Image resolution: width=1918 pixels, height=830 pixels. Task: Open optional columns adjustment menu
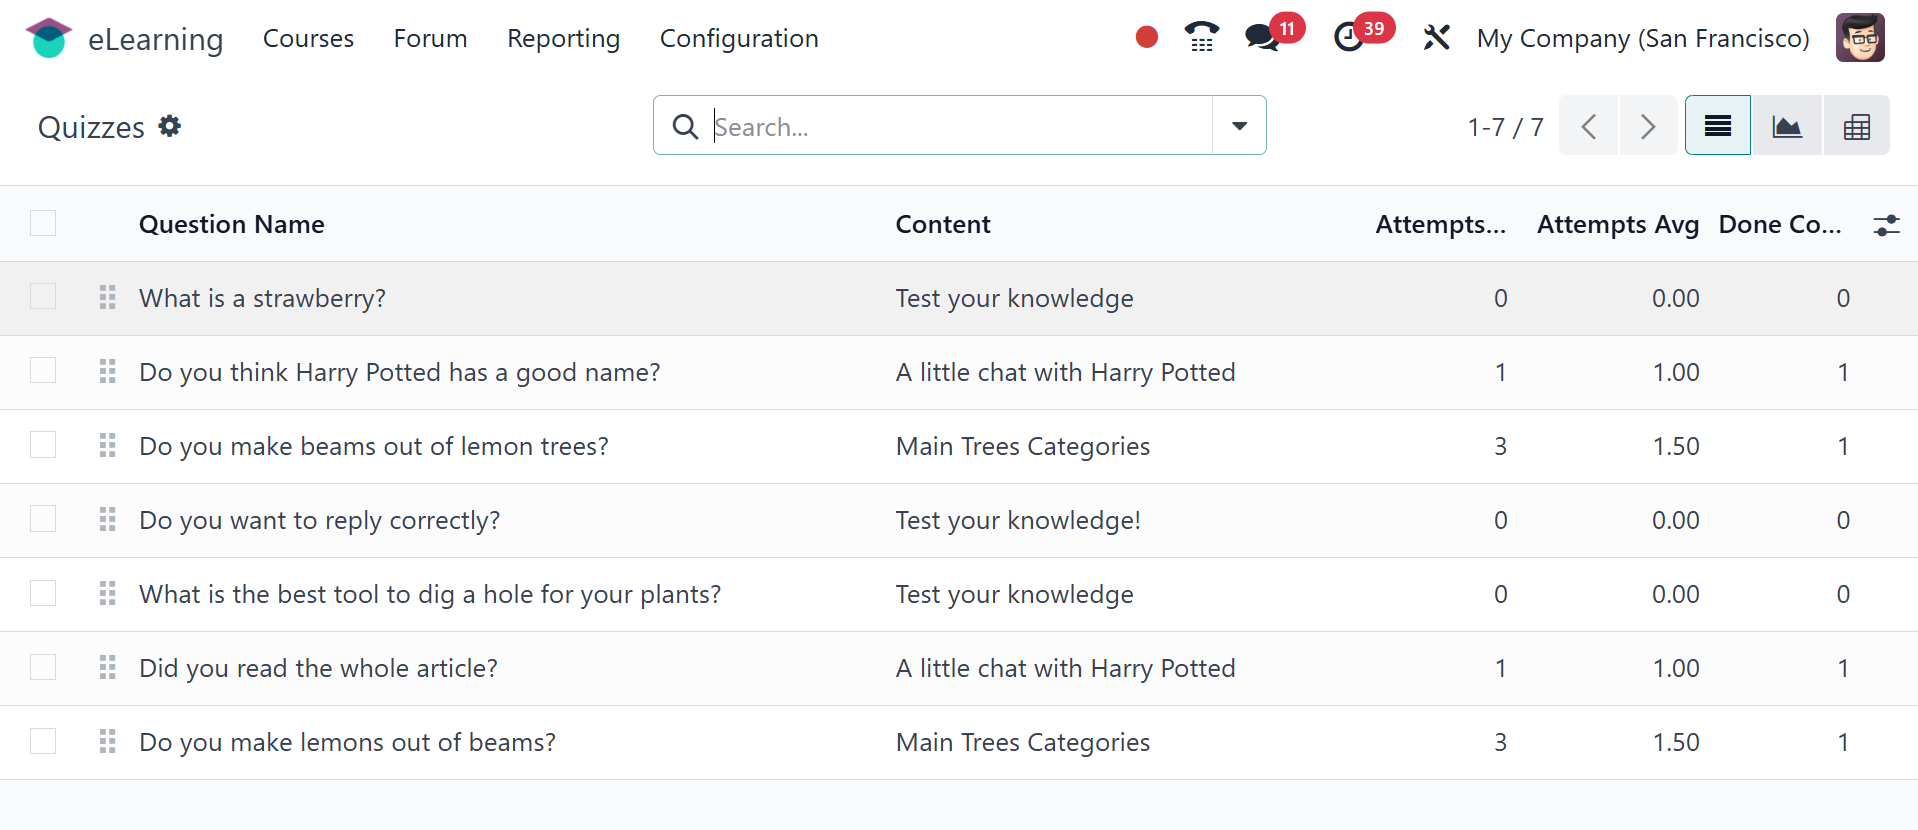pos(1886,225)
